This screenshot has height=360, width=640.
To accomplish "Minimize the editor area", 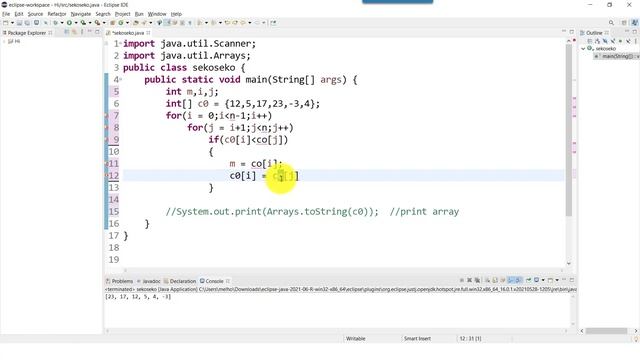I will pyautogui.click(x=564, y=31).
